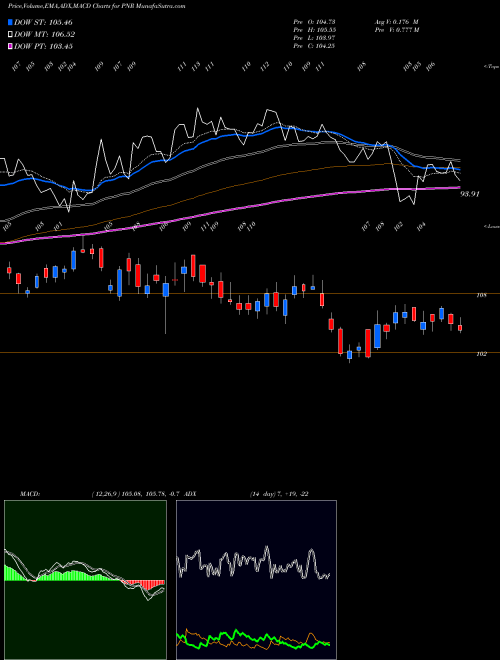The width and height of the screenshot is (500, 660).
Task: Click the 'Avg V: 0.176 M' volume text
Action: pyautogui.click(x=396, y=21)
